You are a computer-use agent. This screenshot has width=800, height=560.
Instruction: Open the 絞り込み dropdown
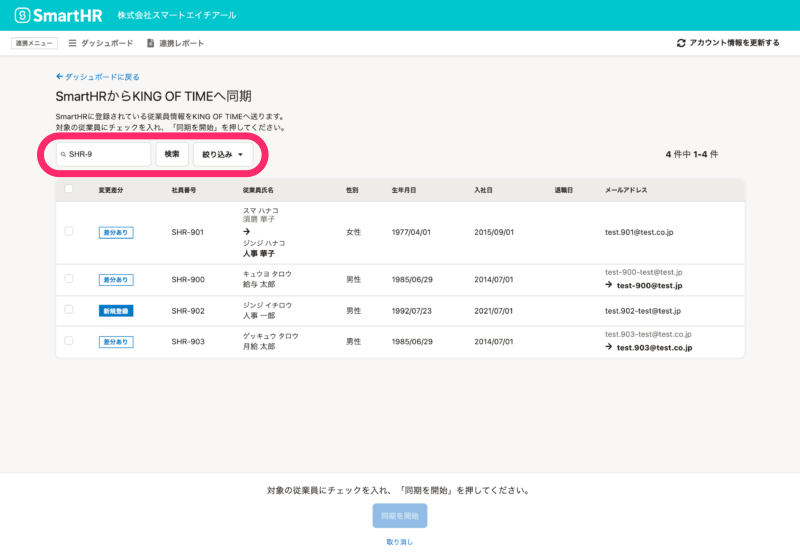(223, 154)
